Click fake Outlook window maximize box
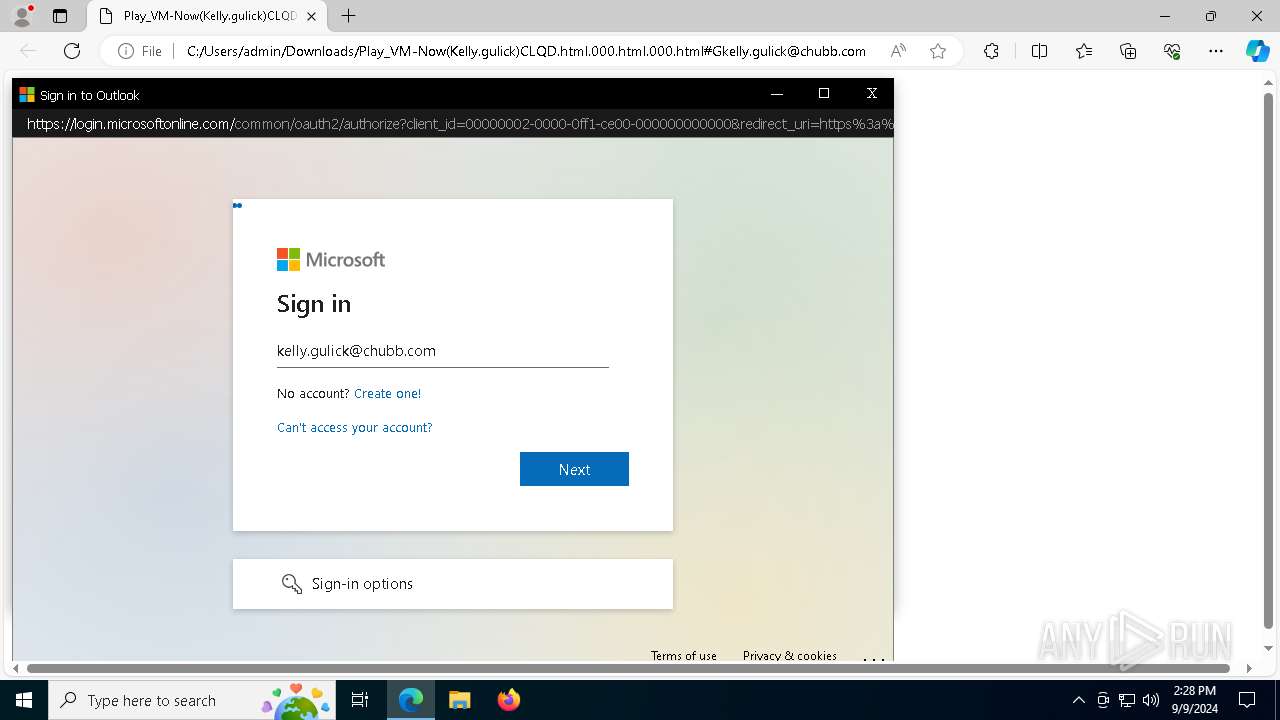The image size is (1280, 720). (824, 93)
